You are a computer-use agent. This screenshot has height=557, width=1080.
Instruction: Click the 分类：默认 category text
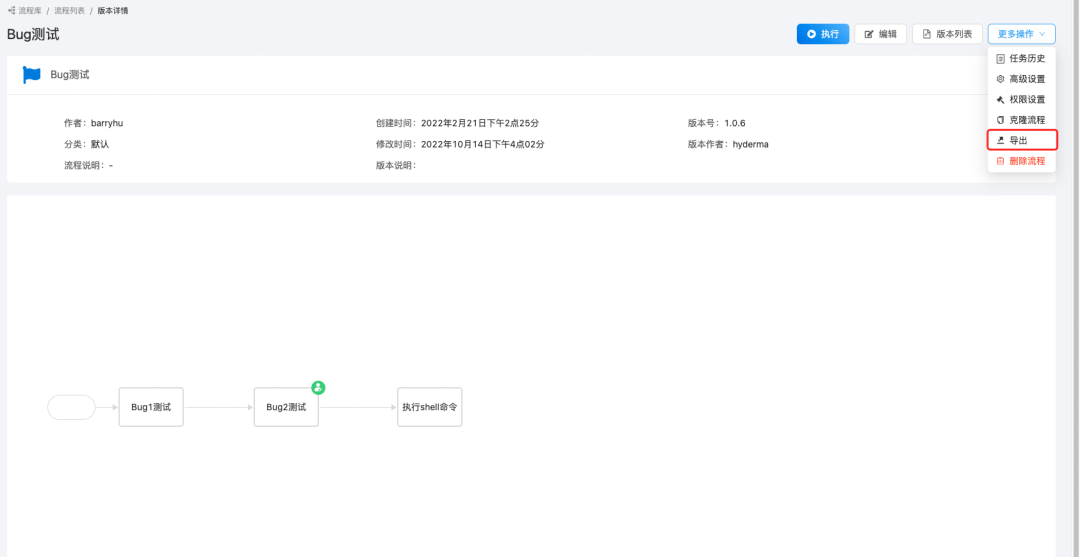tap(87, 145)
